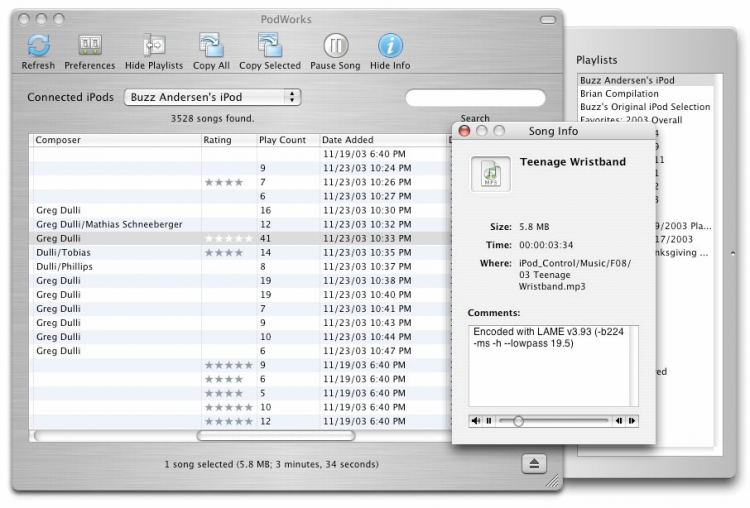Close the Song Info window

click(x=464, y=131)
